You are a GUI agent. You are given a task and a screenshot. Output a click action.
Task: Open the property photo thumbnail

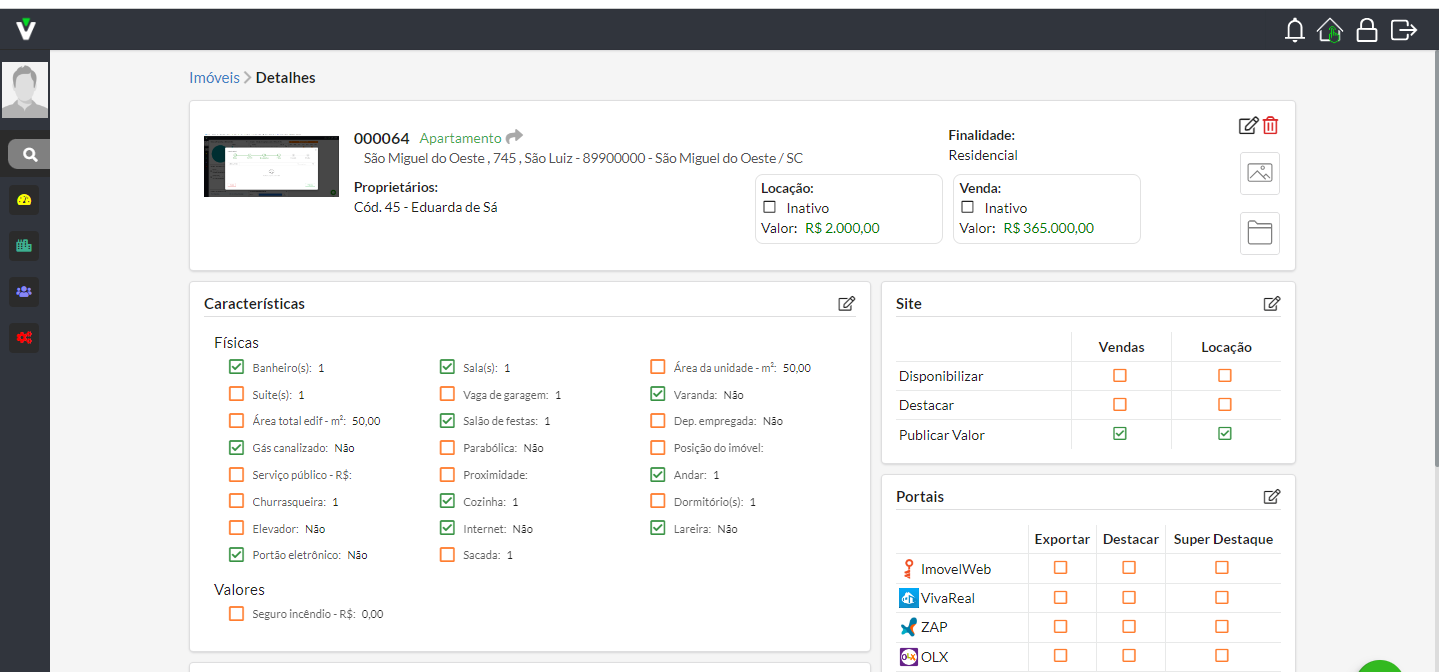[x=271, y=166]
